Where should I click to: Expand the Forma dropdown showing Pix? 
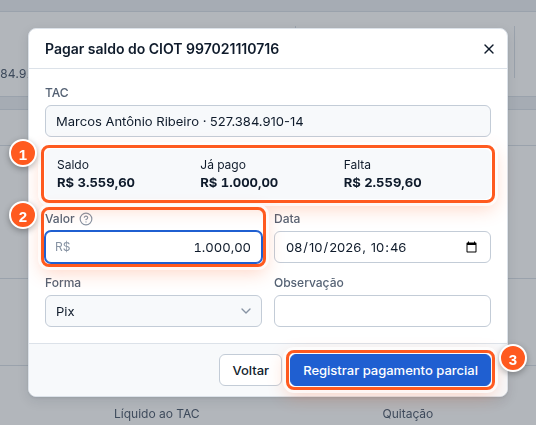pos(153,311)
